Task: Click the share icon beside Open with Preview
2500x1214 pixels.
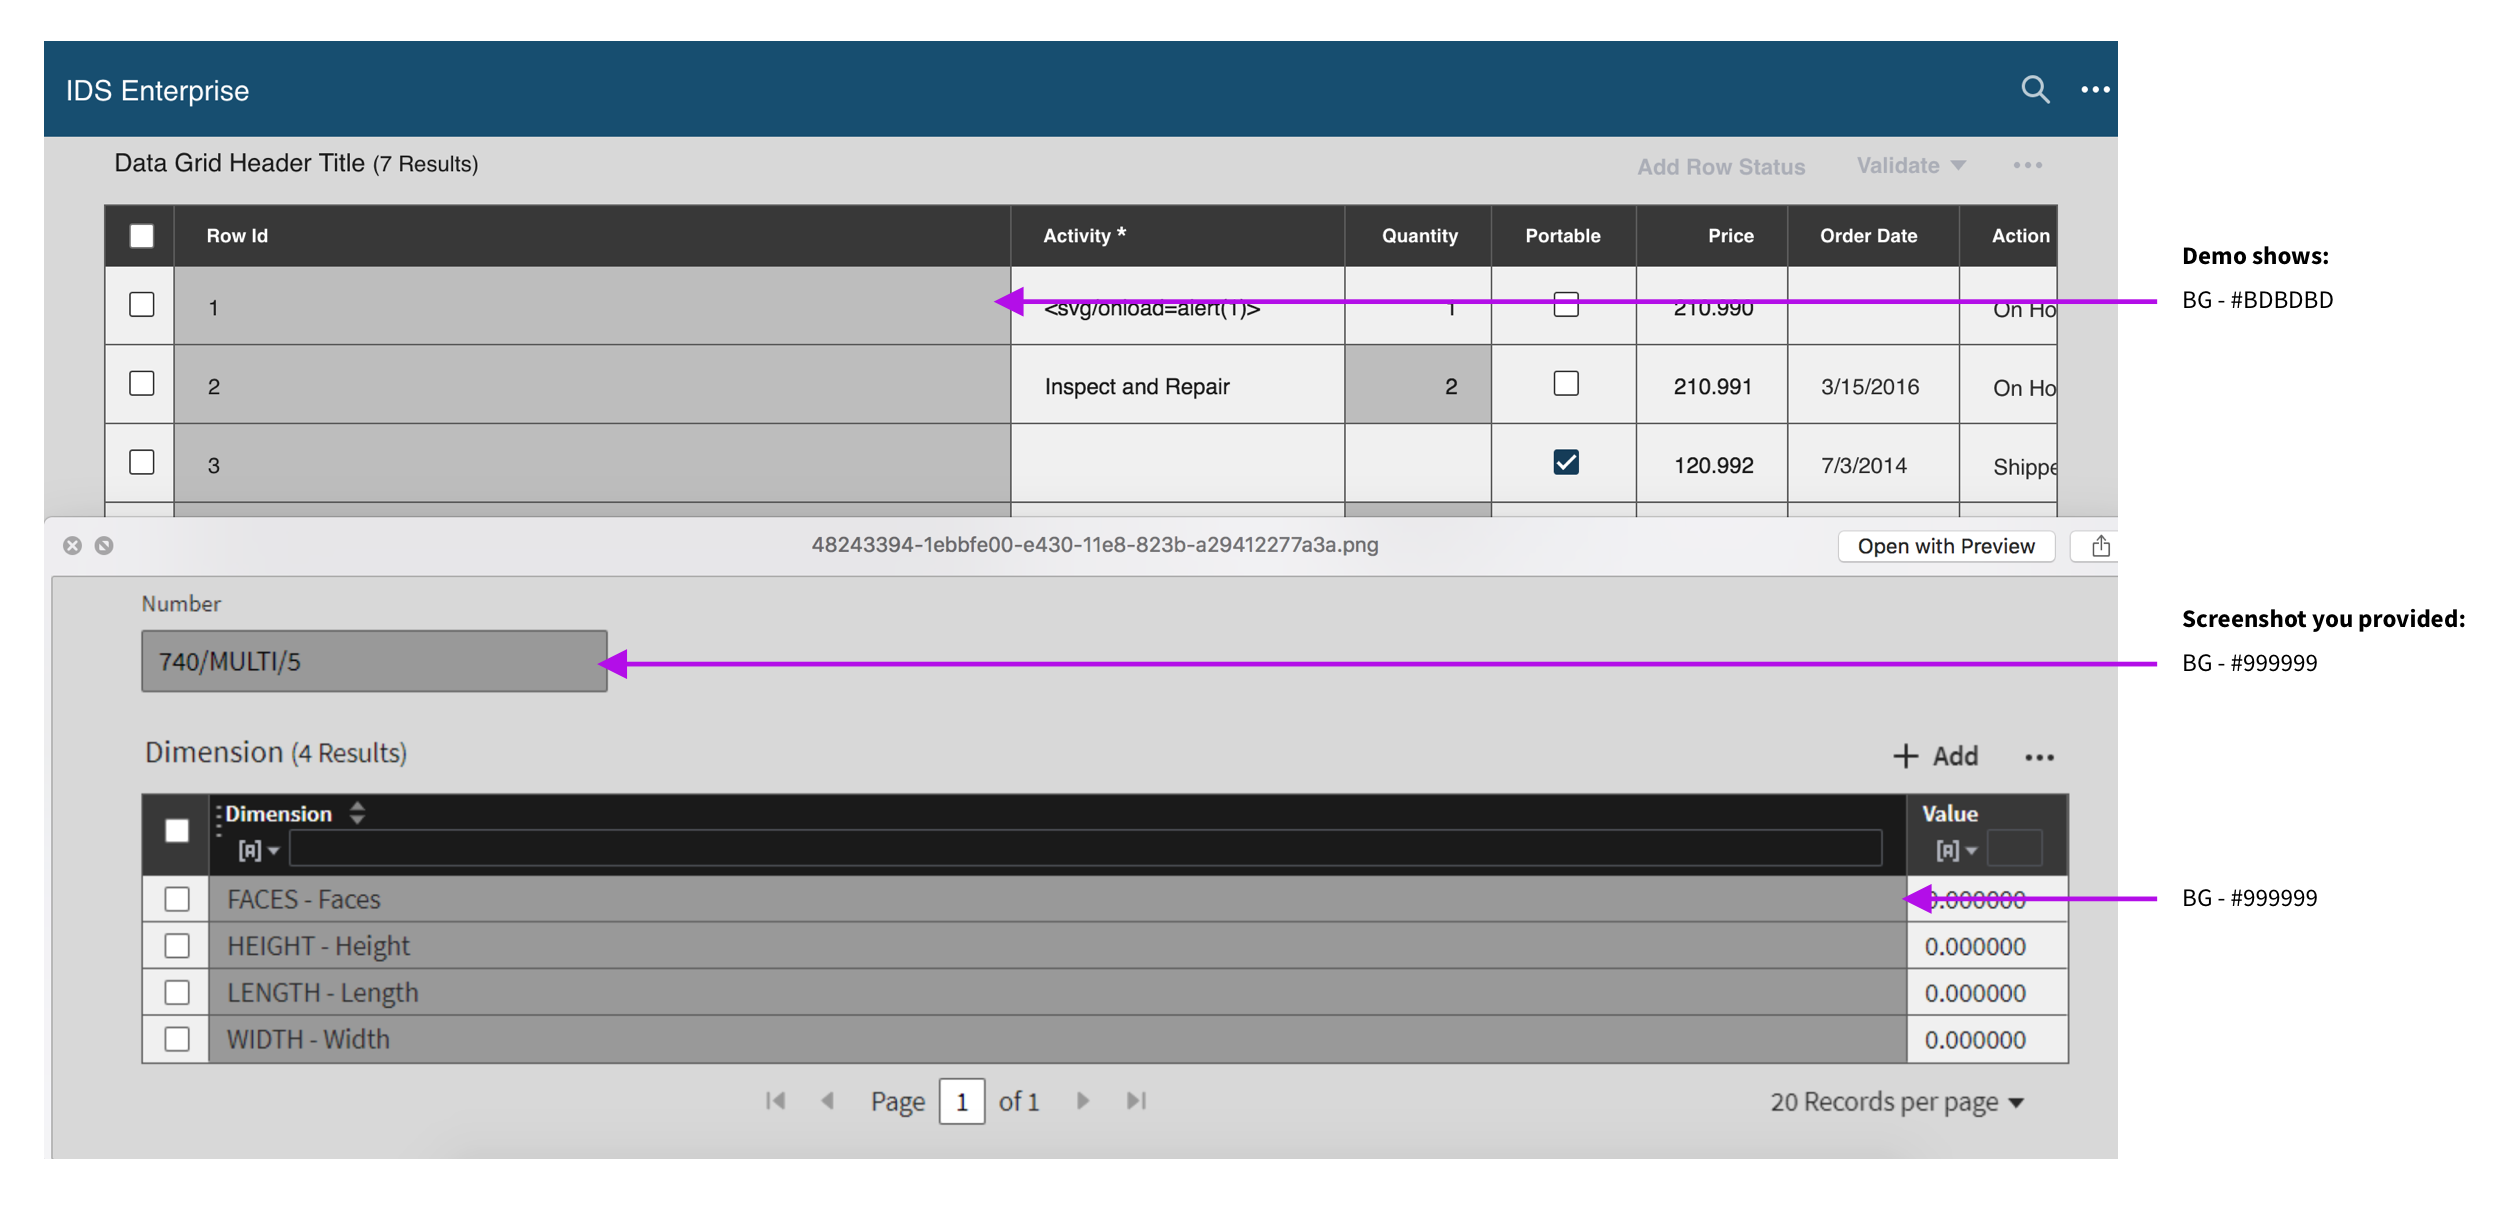Action: pyautogui.click(x=2100, y=546)
